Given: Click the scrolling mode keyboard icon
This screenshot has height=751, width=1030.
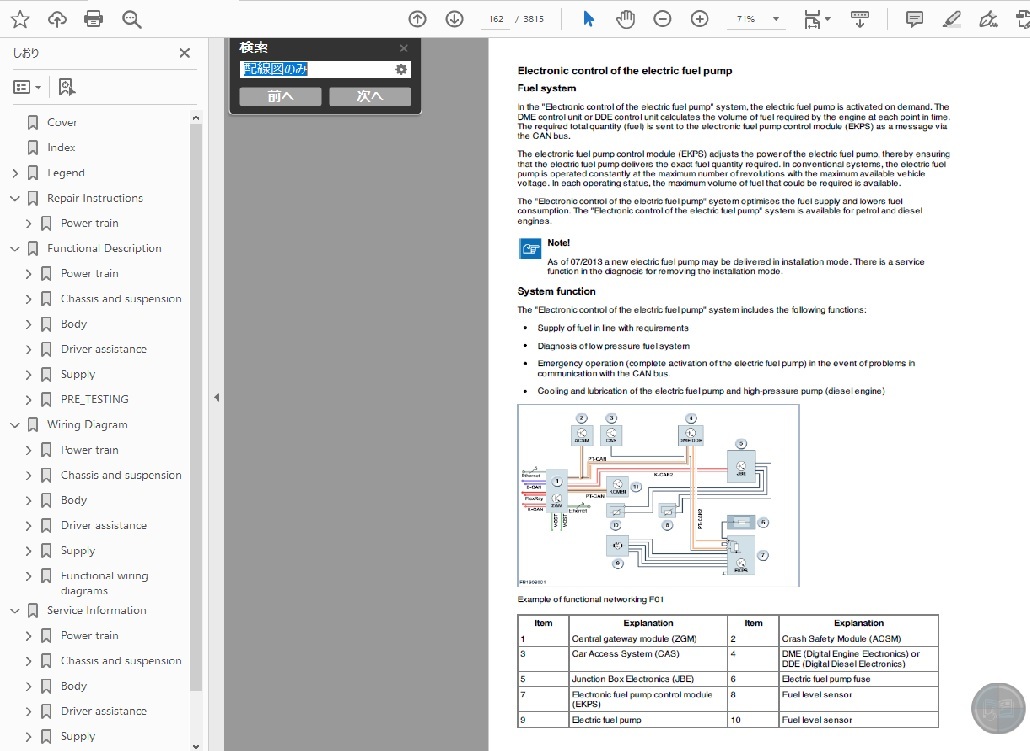Looking at the screenshot, I should coord(859,19).
